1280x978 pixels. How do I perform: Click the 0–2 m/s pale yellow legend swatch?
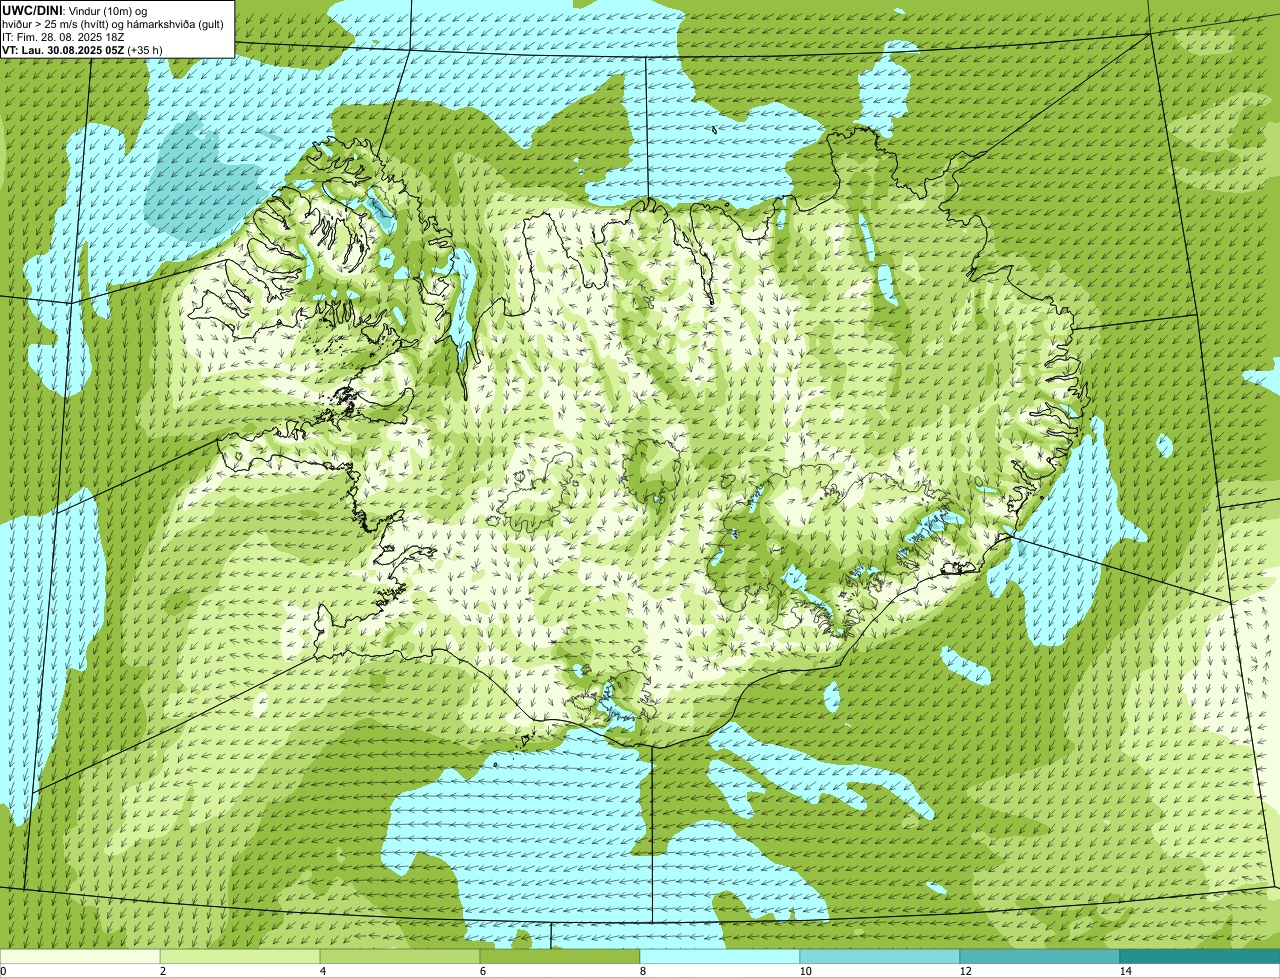(x=80, y=956)
